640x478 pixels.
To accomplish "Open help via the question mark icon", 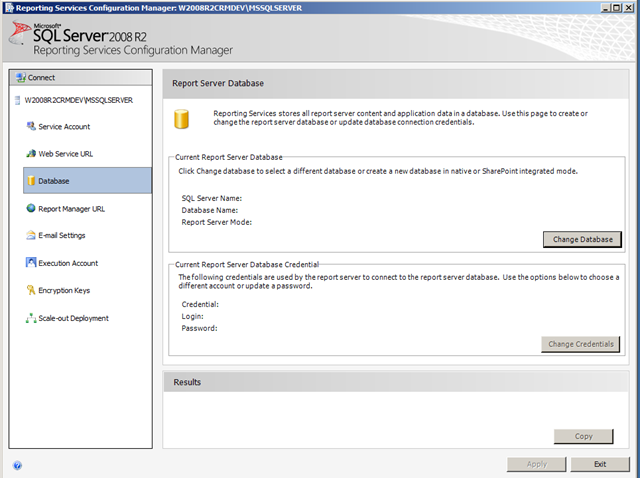I will click(x=18, y=465).
